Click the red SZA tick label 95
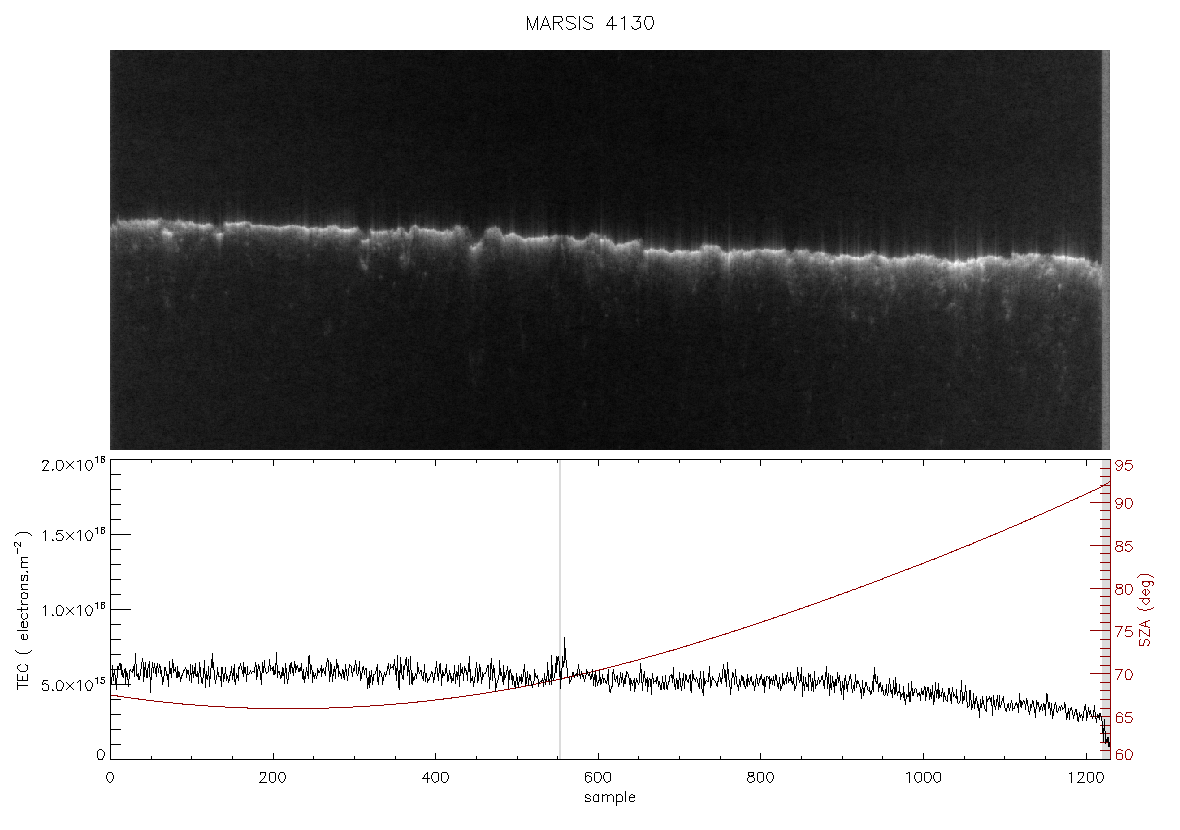1180x830 pixels. pos(1124,466)
